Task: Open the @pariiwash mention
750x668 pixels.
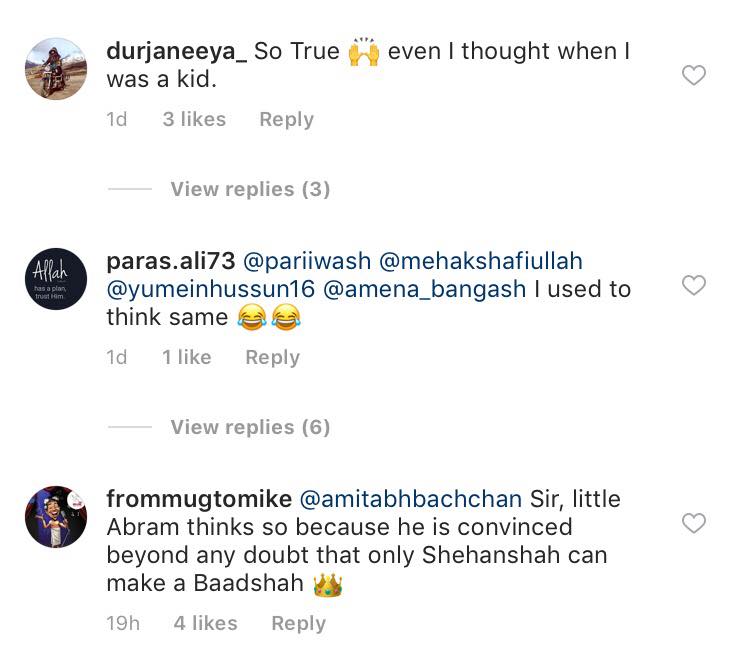Action: pyautogui.click(x=307, y=261)
